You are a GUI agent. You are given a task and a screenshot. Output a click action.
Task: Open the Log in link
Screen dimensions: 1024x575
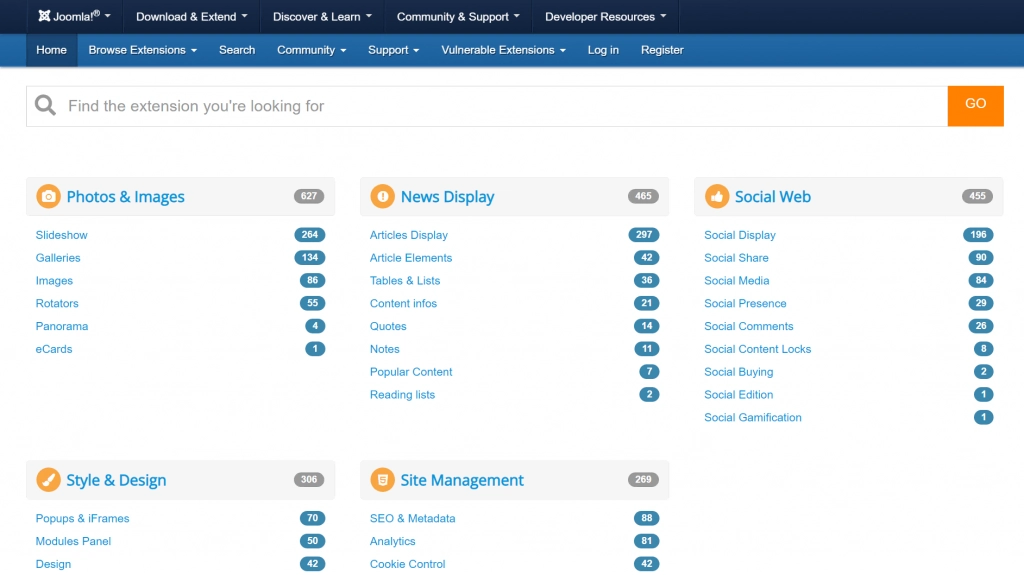[x=603, y=50]
